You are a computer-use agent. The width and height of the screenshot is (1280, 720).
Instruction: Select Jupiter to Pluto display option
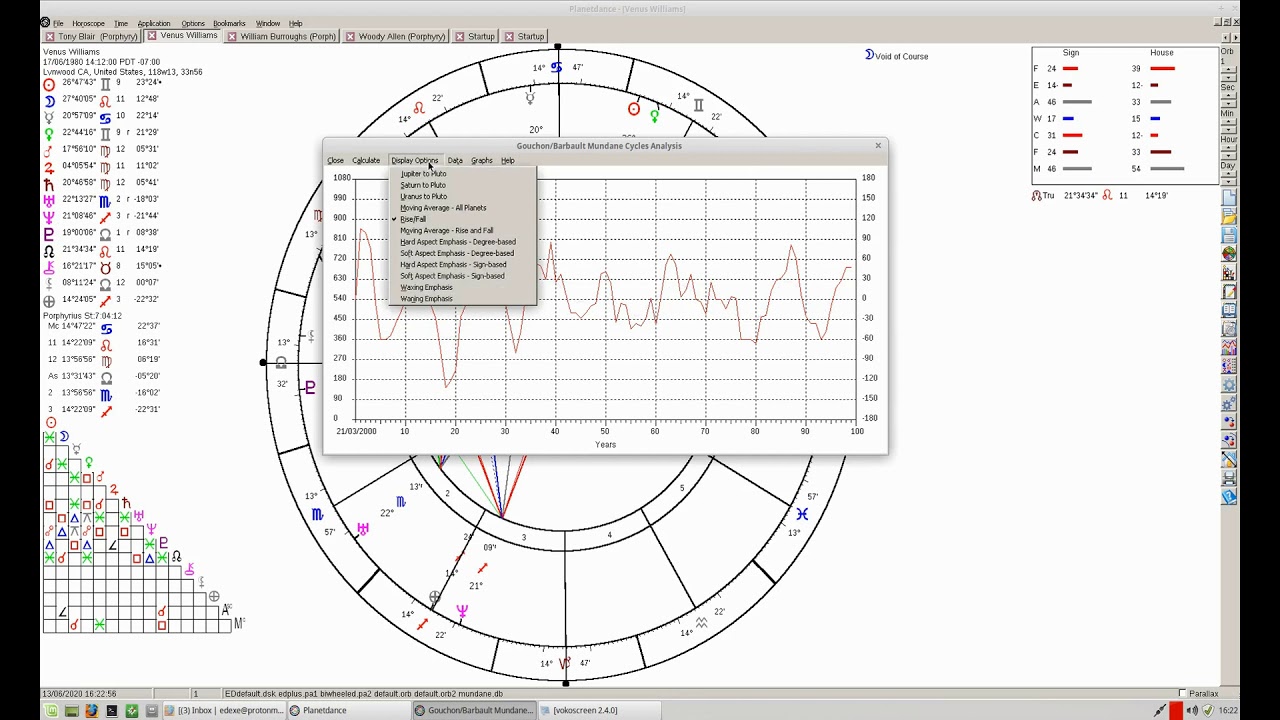(x=423, y=174)
